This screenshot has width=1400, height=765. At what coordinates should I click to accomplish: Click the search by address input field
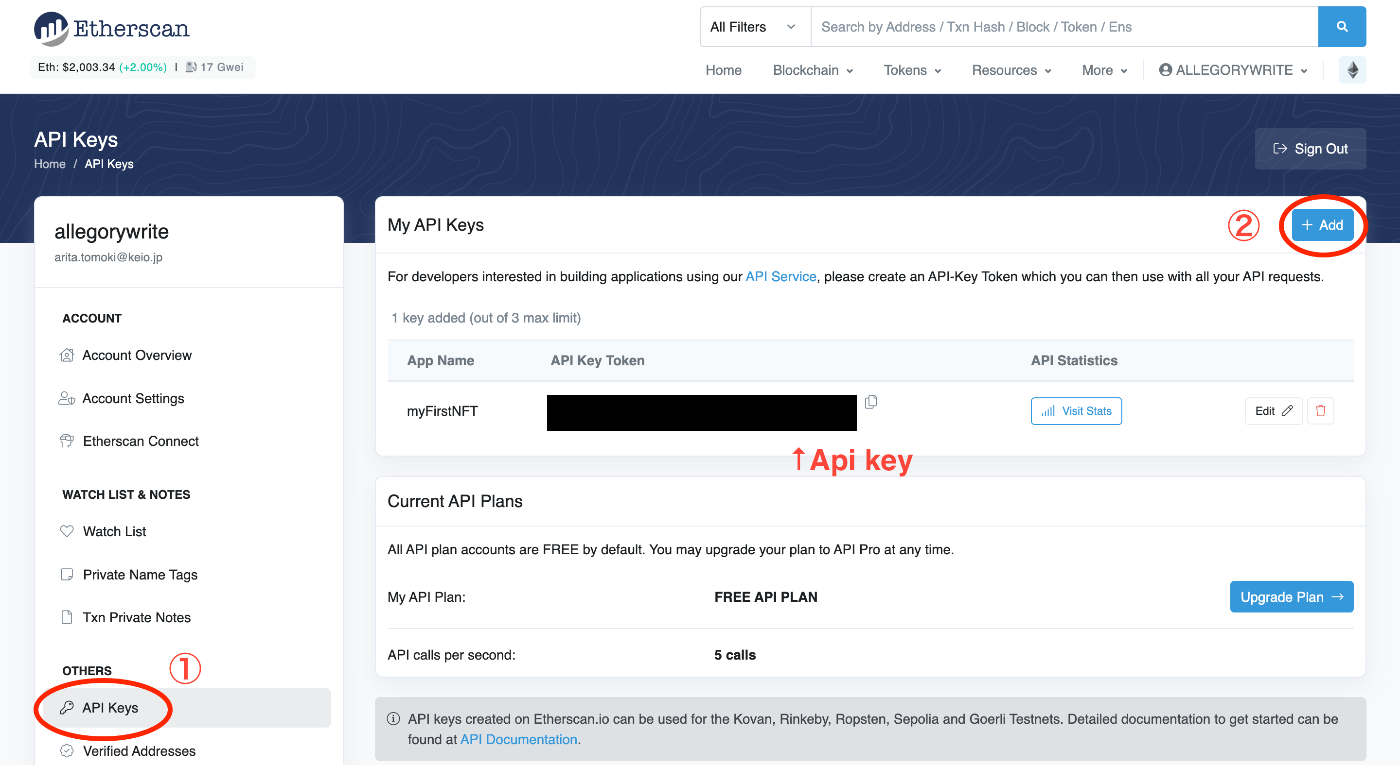tap(1064, 27)
